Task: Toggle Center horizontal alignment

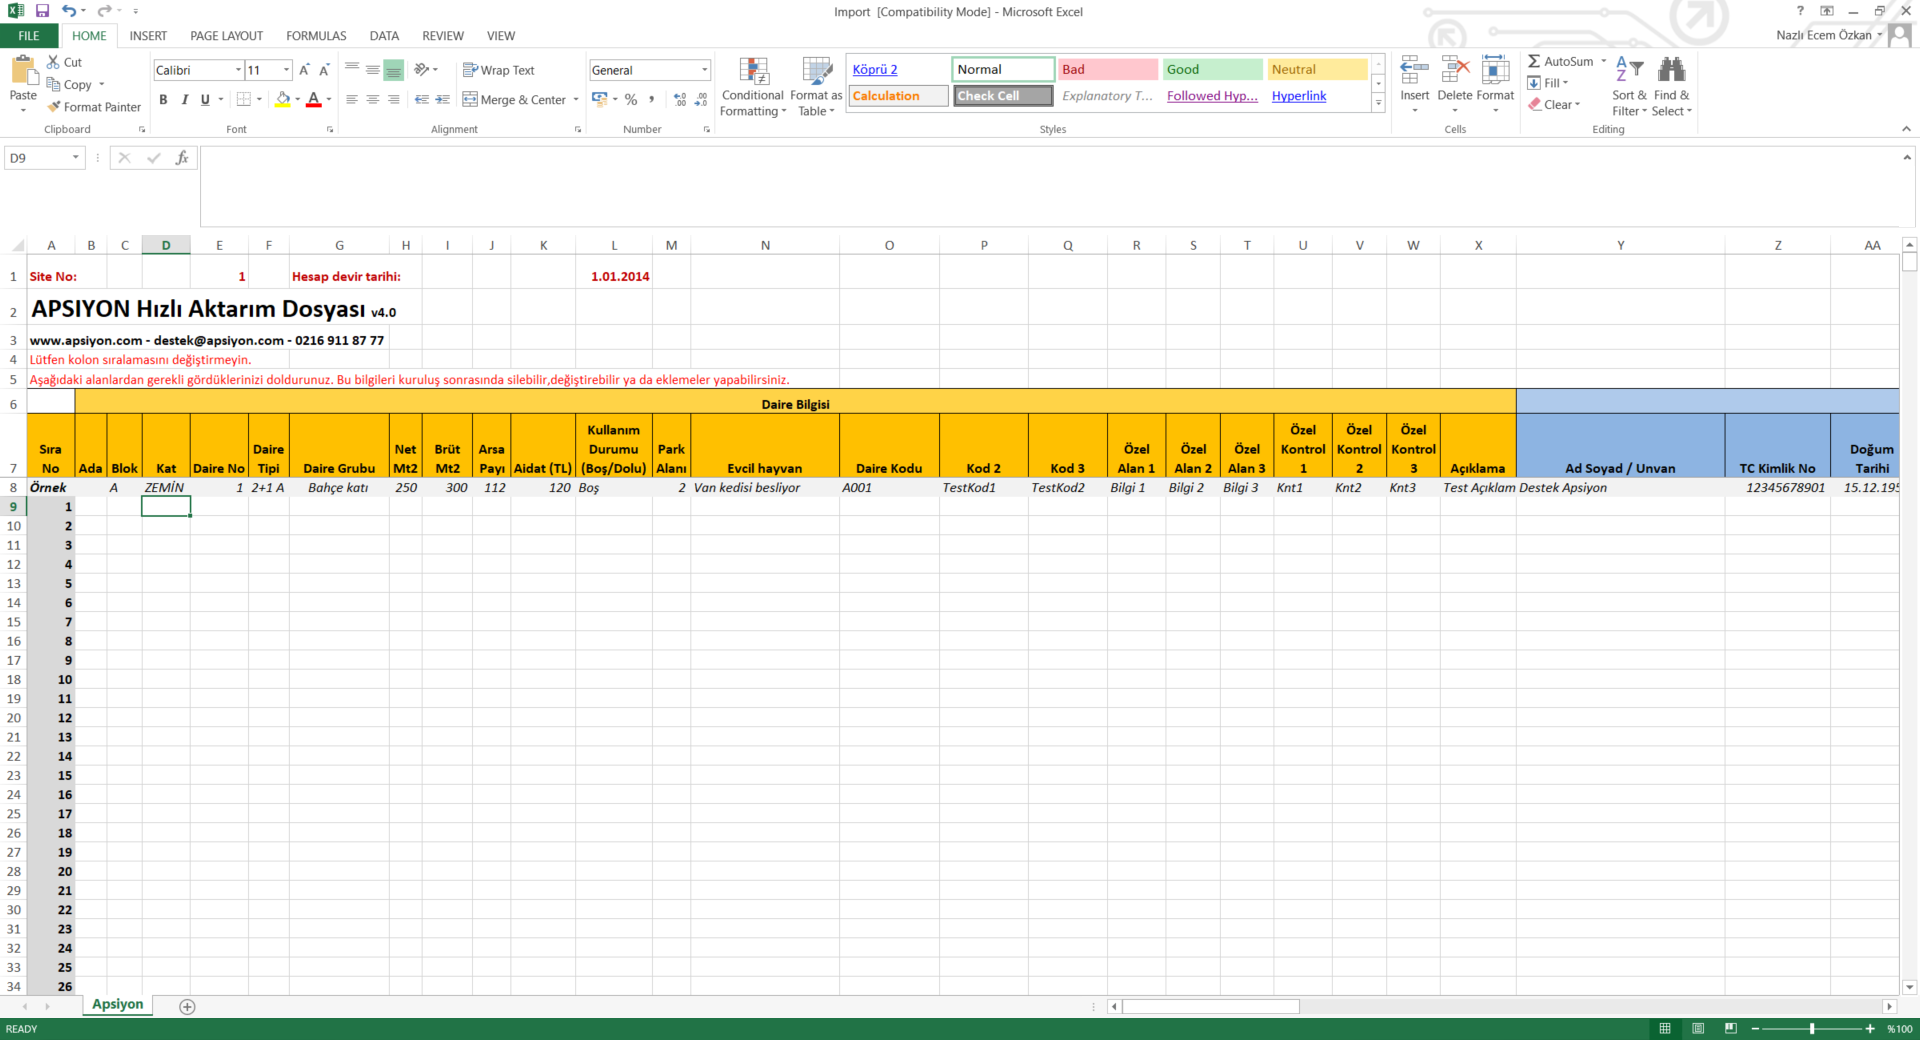Action: 372,99
